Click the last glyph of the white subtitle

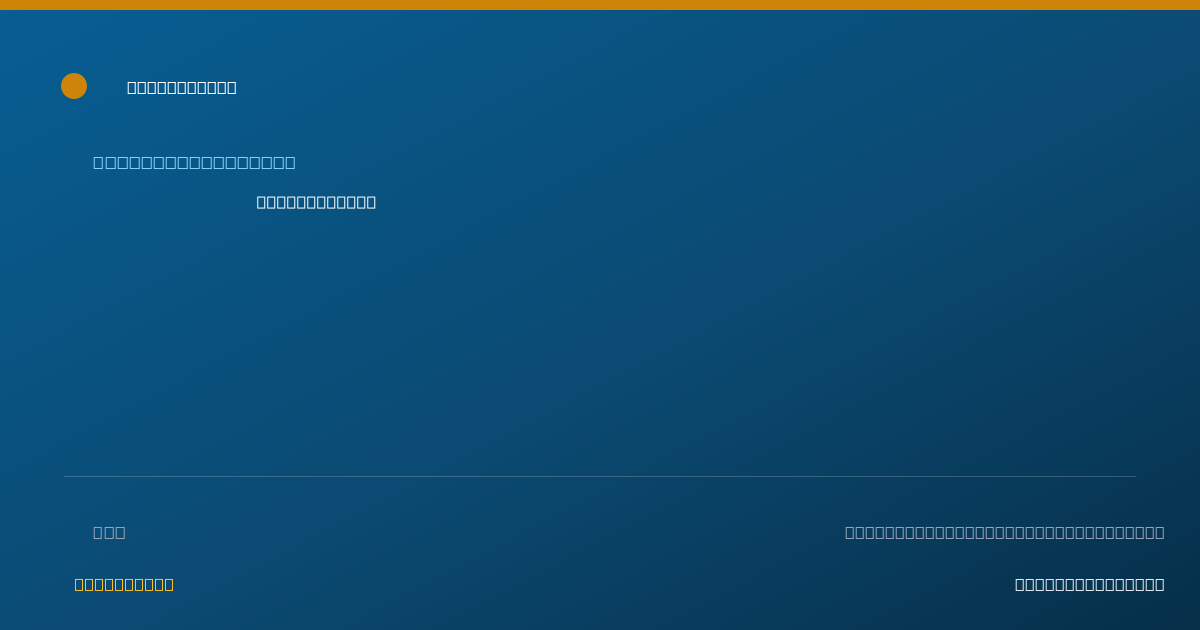click(x=371, y=202)
